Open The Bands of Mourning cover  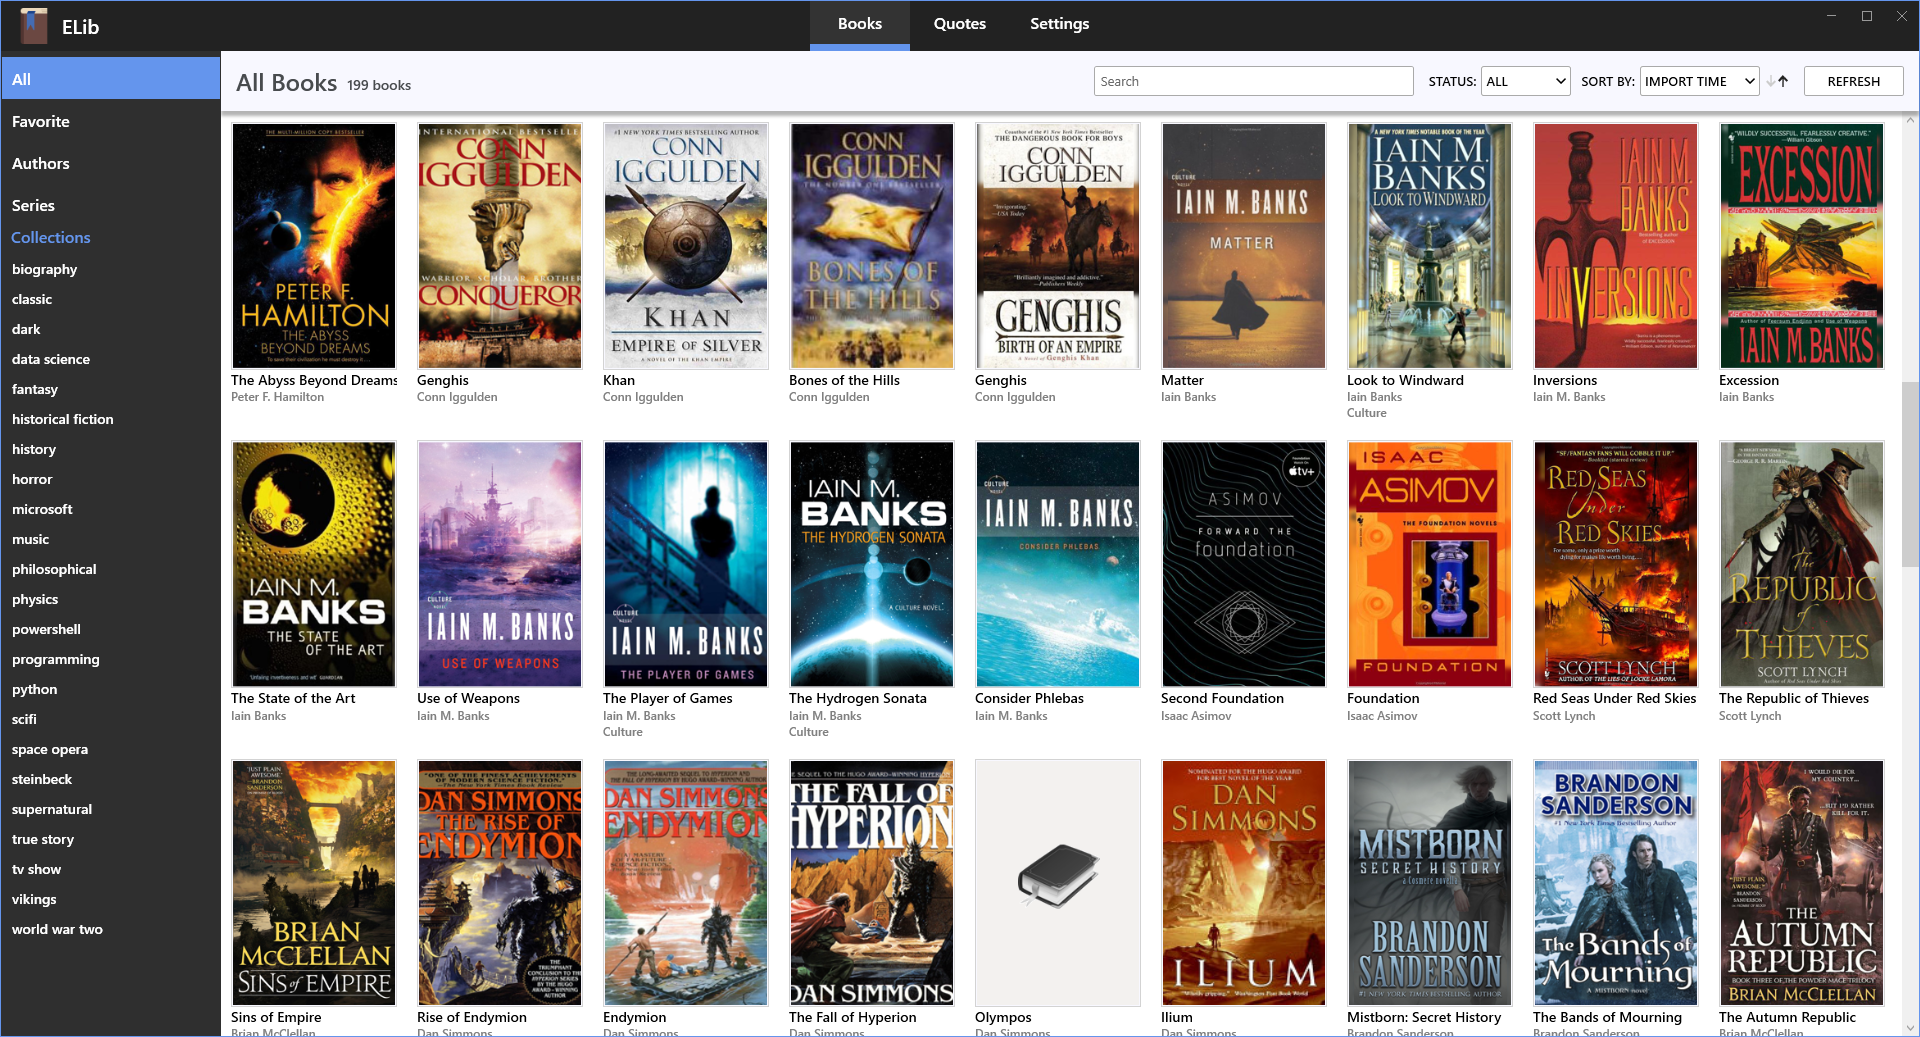(x=1616, y=883)
